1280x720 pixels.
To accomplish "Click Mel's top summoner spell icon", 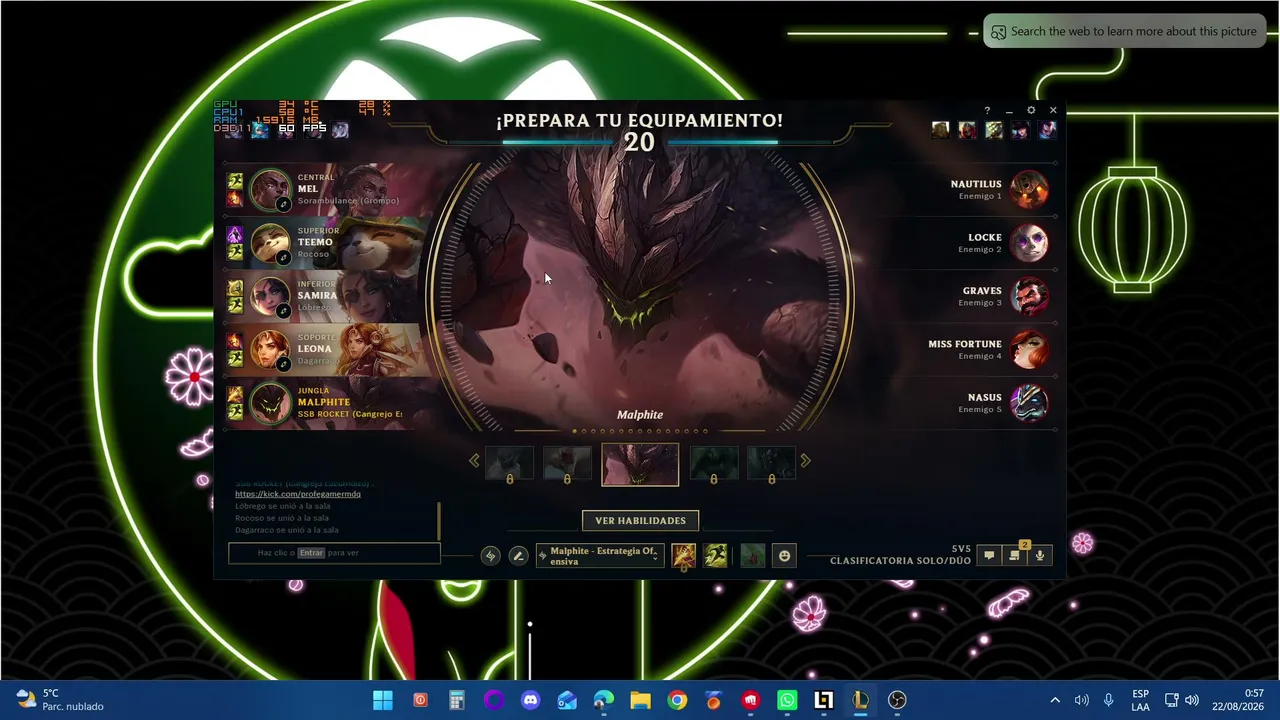I will [x=235, y=181].
